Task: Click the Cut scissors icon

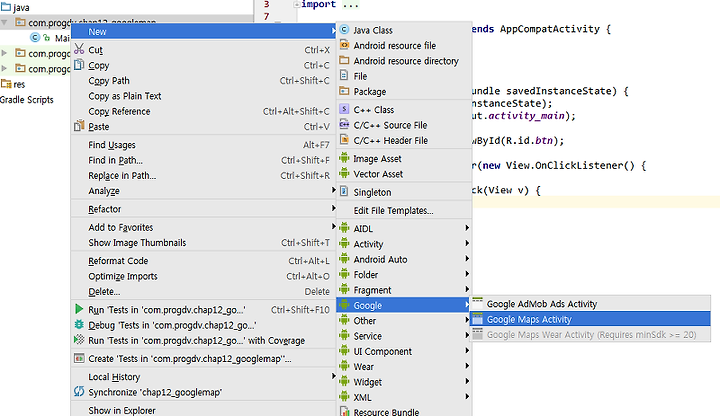Action: tap(79, 49)
